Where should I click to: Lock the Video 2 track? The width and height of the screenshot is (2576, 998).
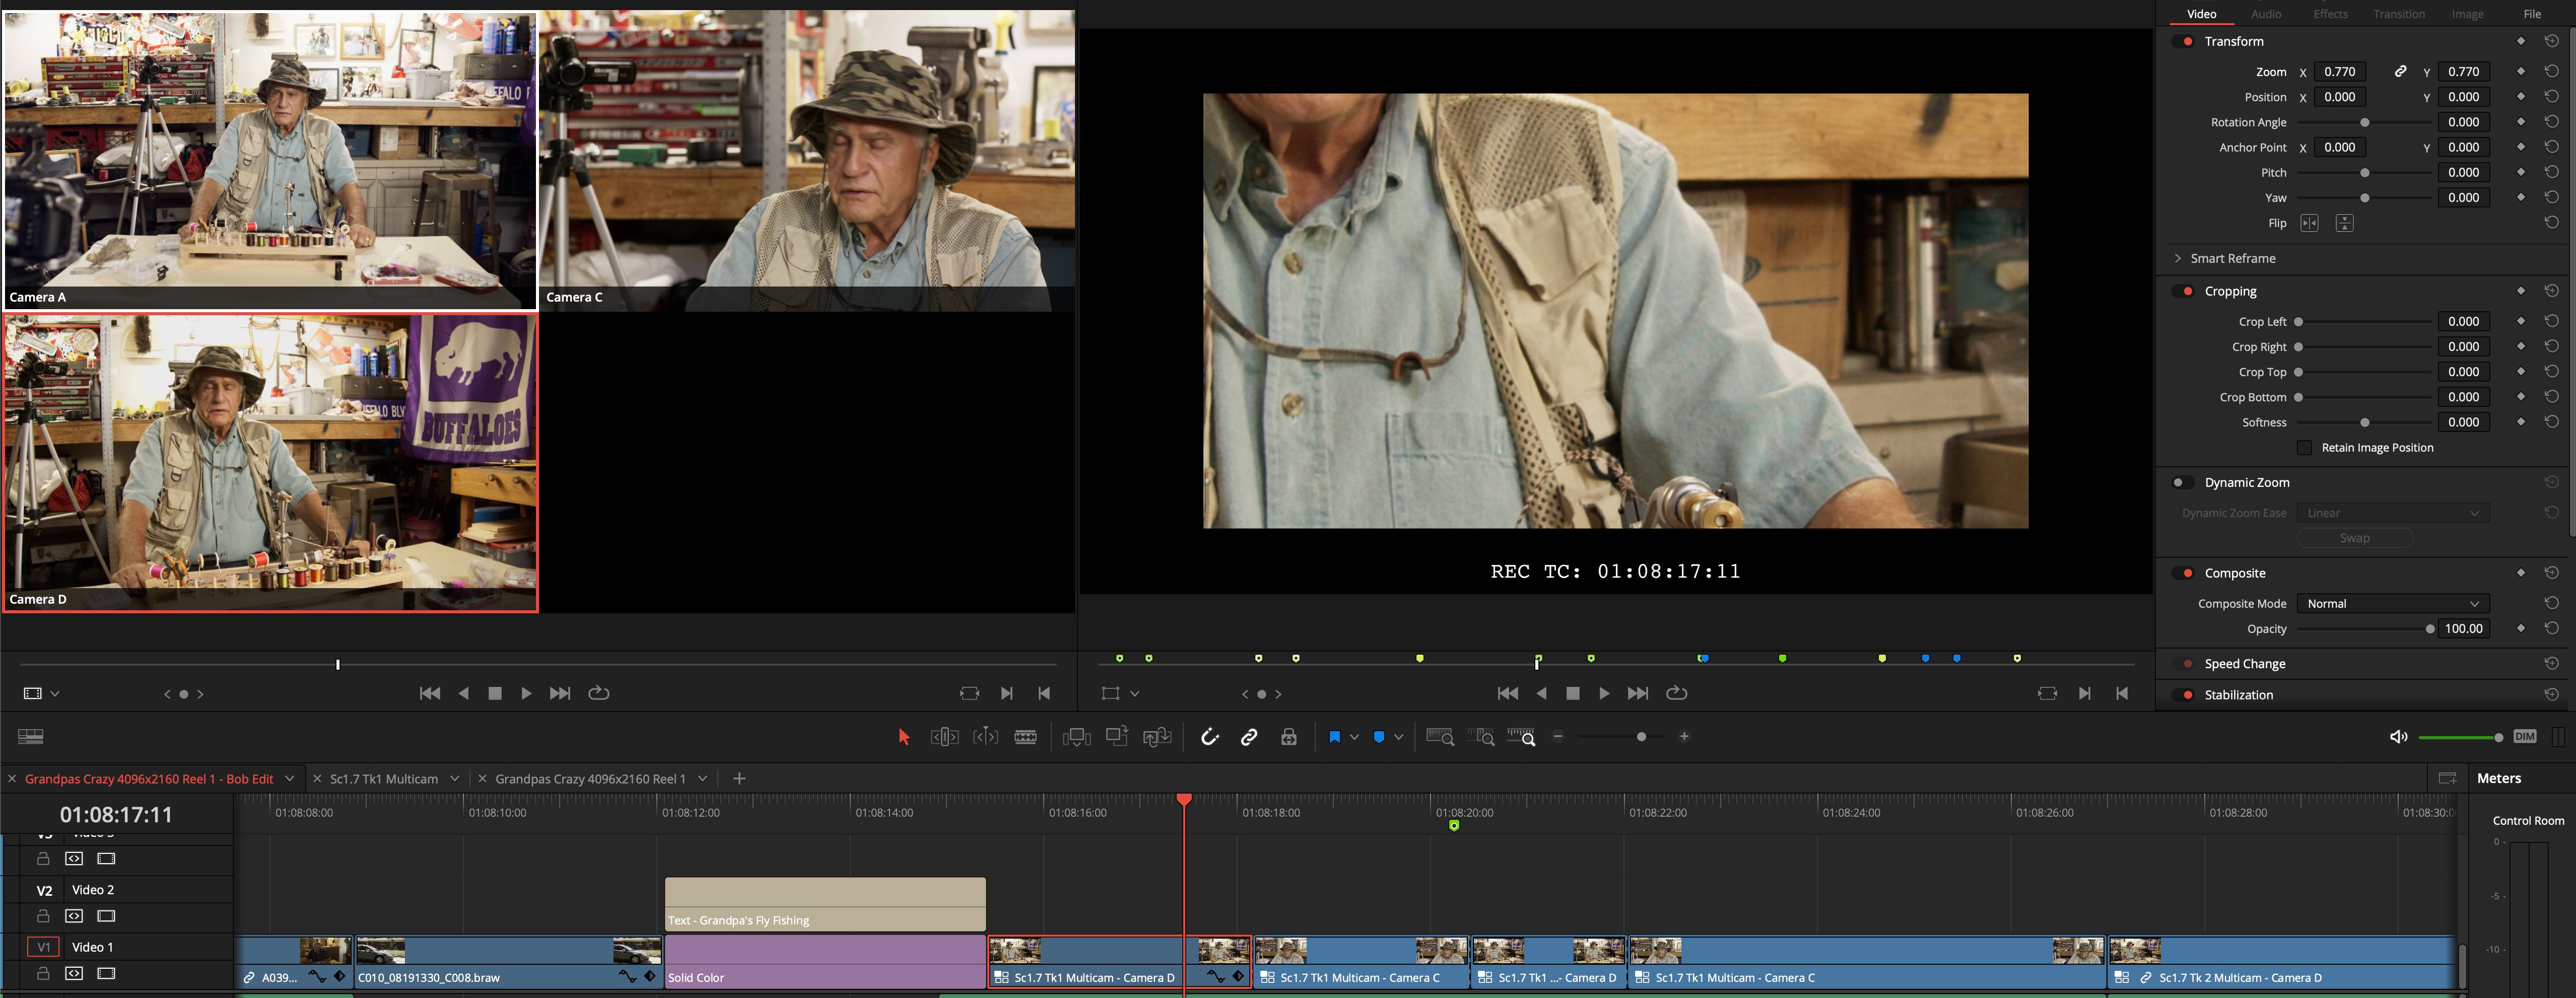43,916
